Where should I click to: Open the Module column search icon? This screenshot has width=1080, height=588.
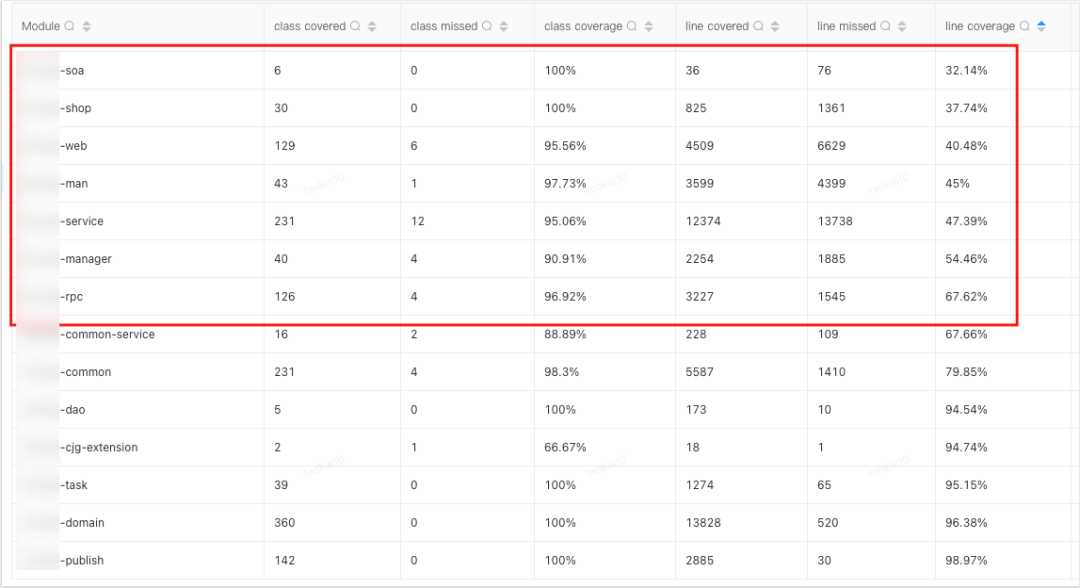click(70, 26)
